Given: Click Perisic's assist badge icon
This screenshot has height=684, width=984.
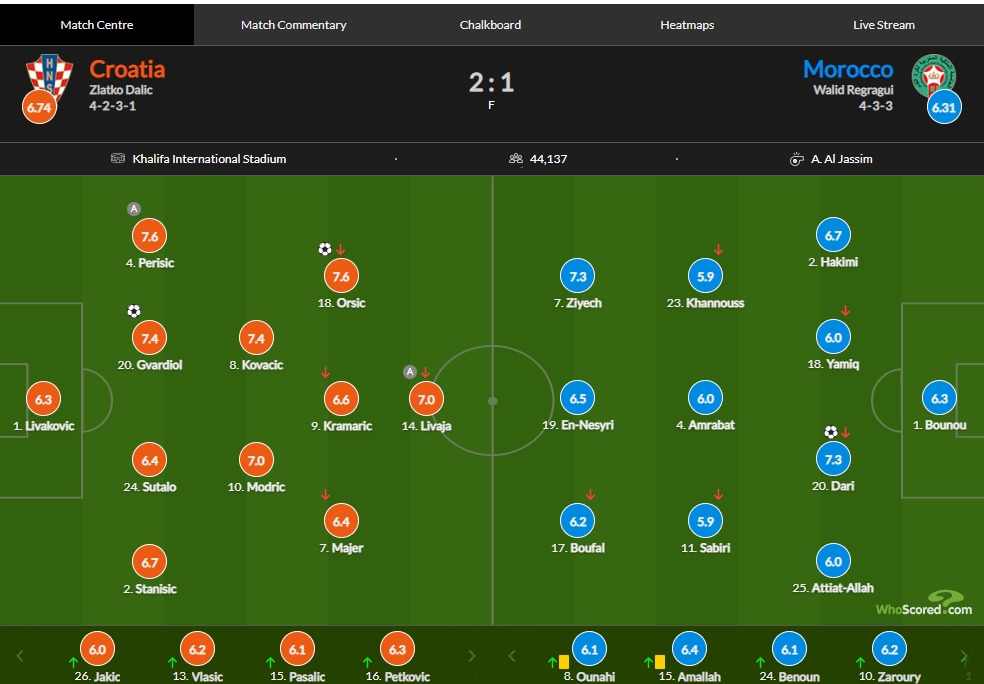Looking at the screenshot, I should (x=134, y=209).
